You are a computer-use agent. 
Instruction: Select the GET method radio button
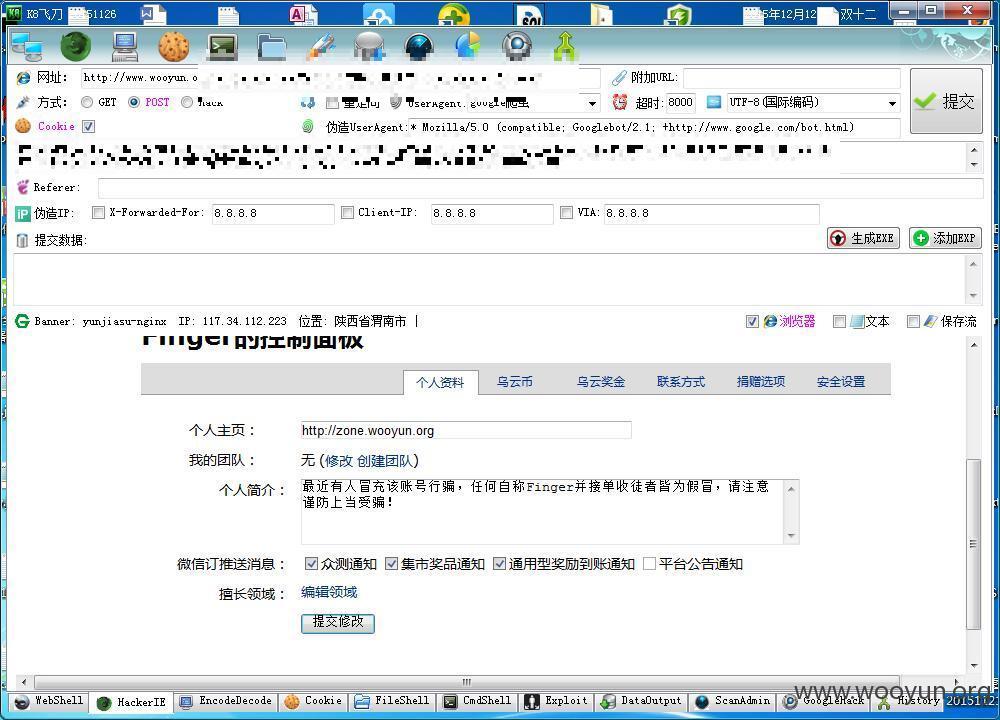pos(87,102)
